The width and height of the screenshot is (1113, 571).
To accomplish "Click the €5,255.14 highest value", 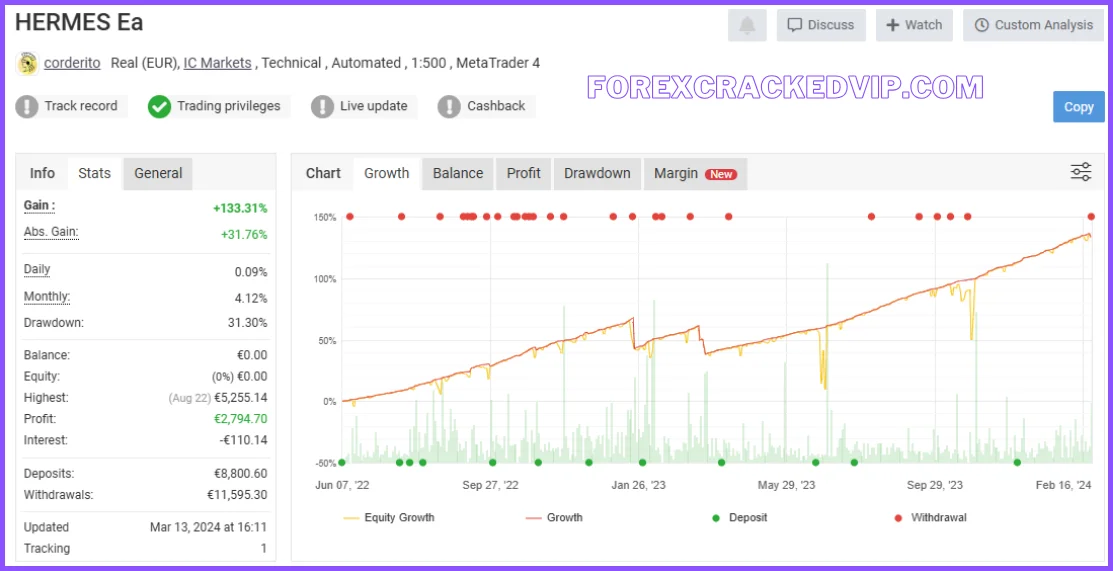I will click(x=241, y=398).
